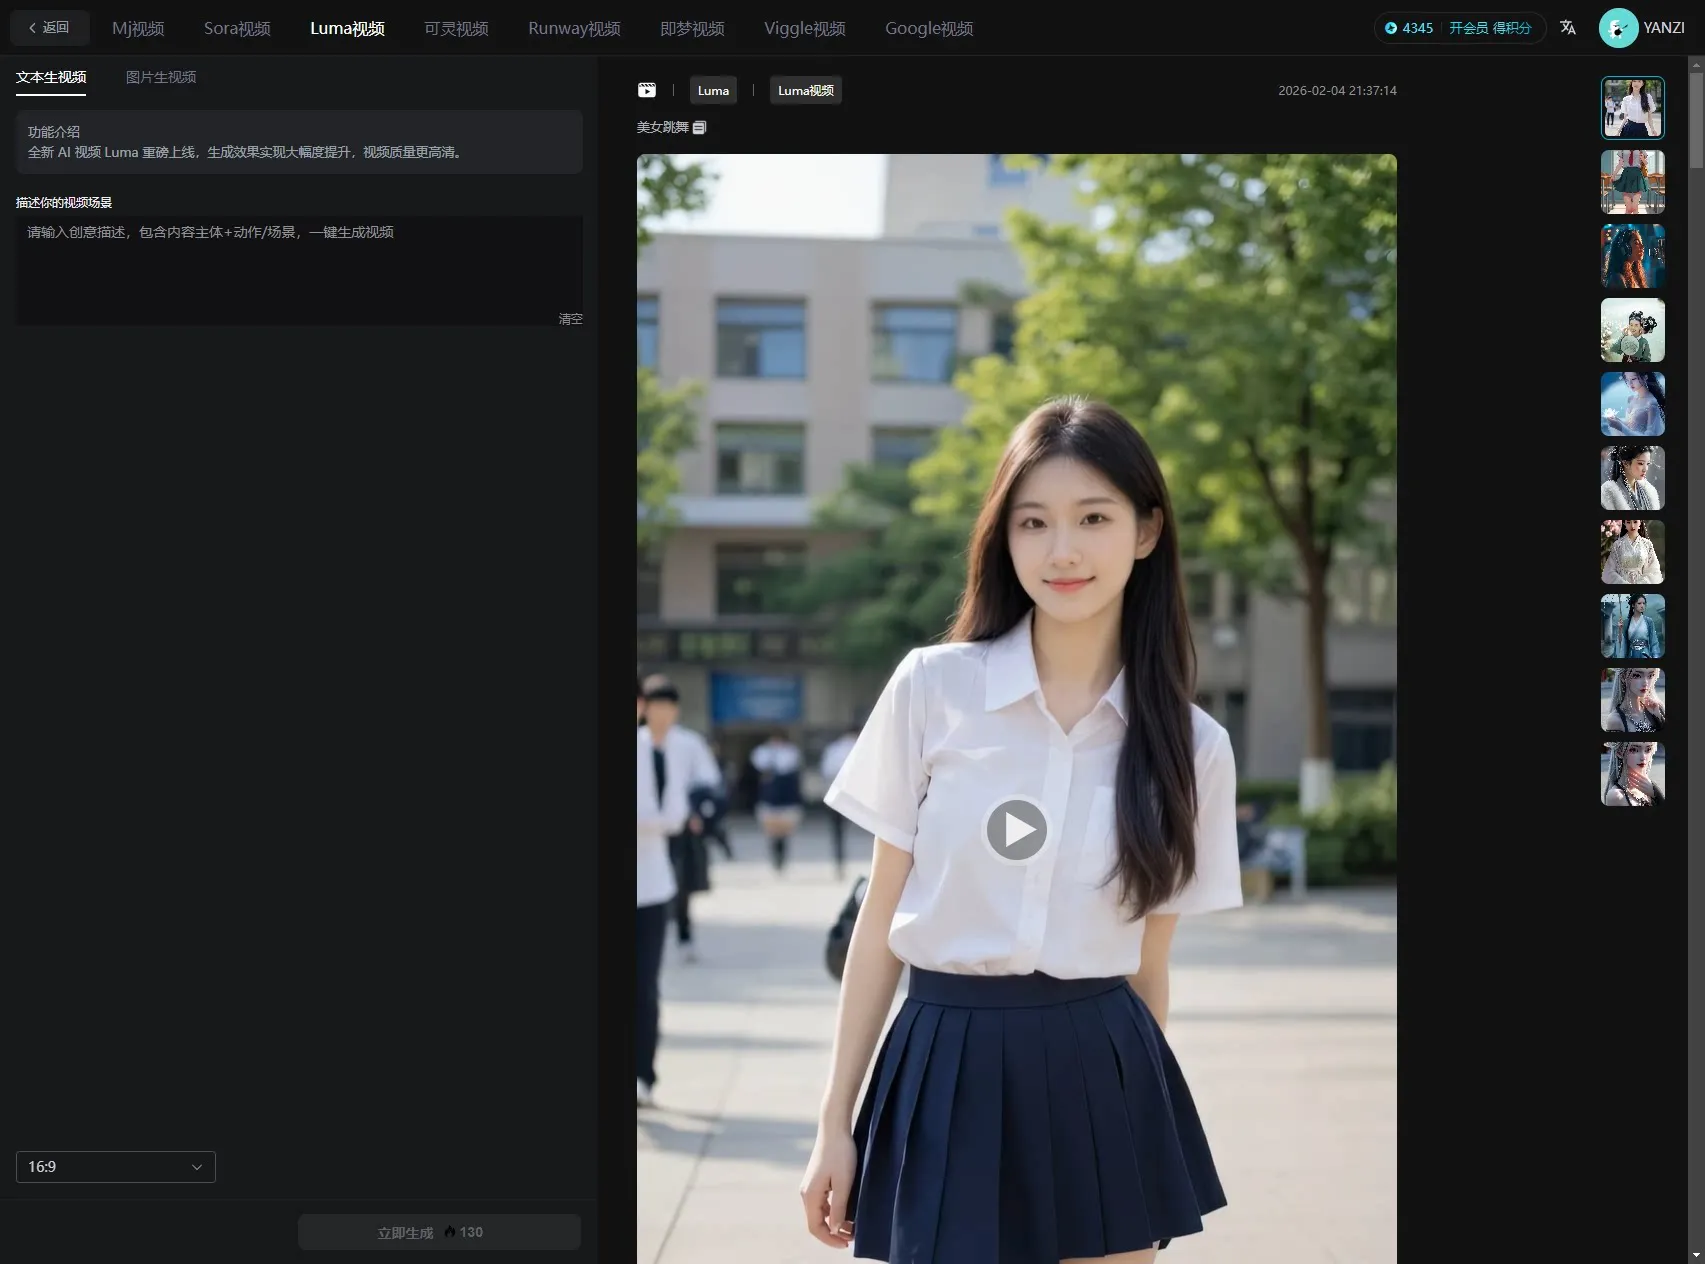Select the first thumbnail in right sidebar
Screen dimensions: 1705x1264
click(1632, 107)
